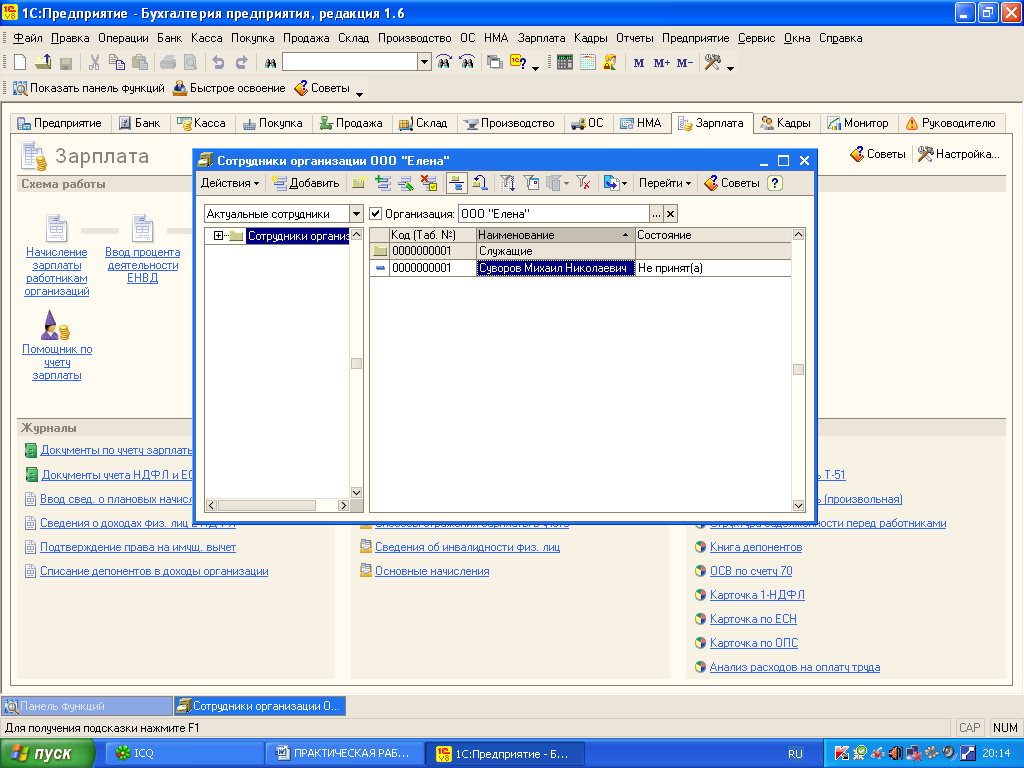Click the right arrow of the tree horizontal scrollbar
Screen dimensions: 1024x768
pos(344,505)
